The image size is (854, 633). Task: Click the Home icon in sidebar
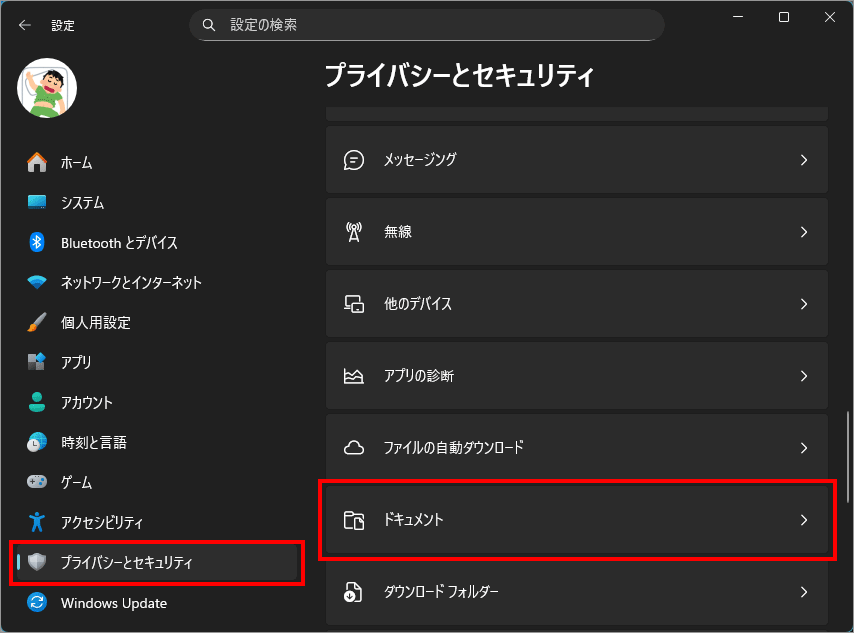[x=37, y=162]
